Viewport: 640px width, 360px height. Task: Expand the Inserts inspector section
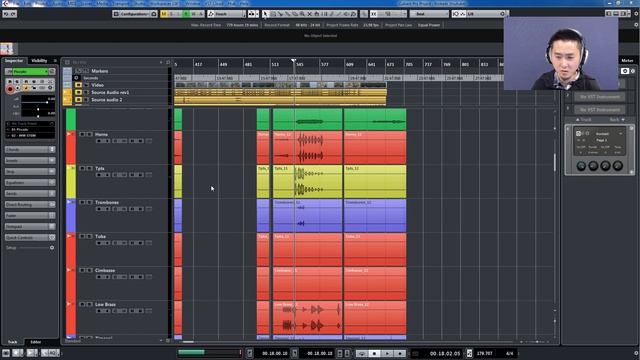pyautogui.click(x=30, y=160)
